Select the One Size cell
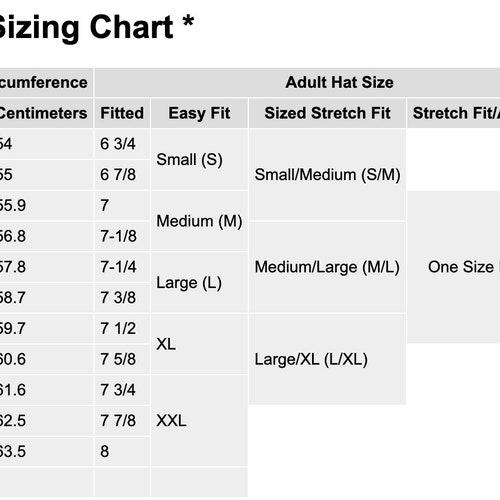Image resolution: width=500 pixels, height=500 pixels. (x=454, y=267)
